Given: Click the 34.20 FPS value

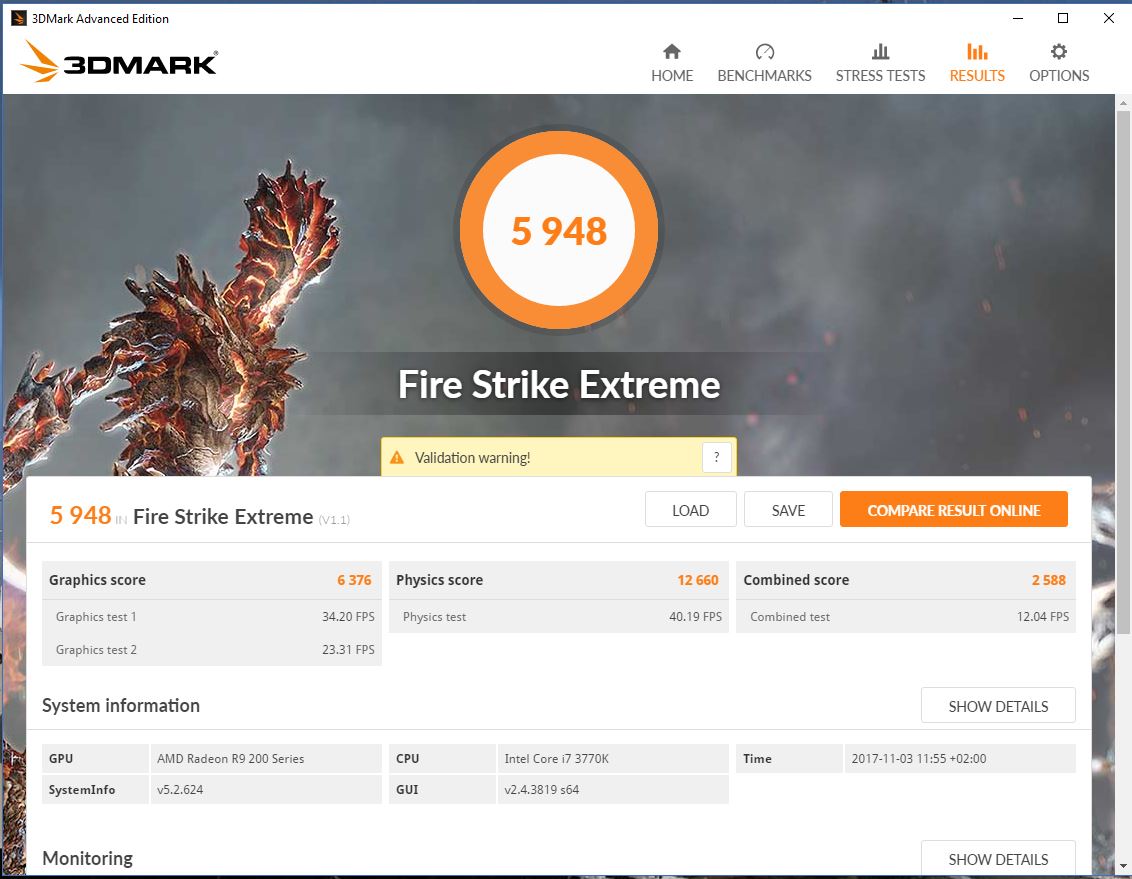Looking at the screenshot, I should point(348,616).
